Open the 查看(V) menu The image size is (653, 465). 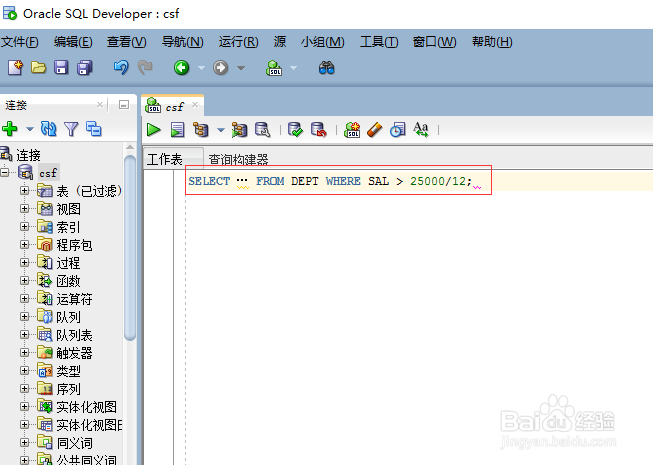(x=127, y=42)
